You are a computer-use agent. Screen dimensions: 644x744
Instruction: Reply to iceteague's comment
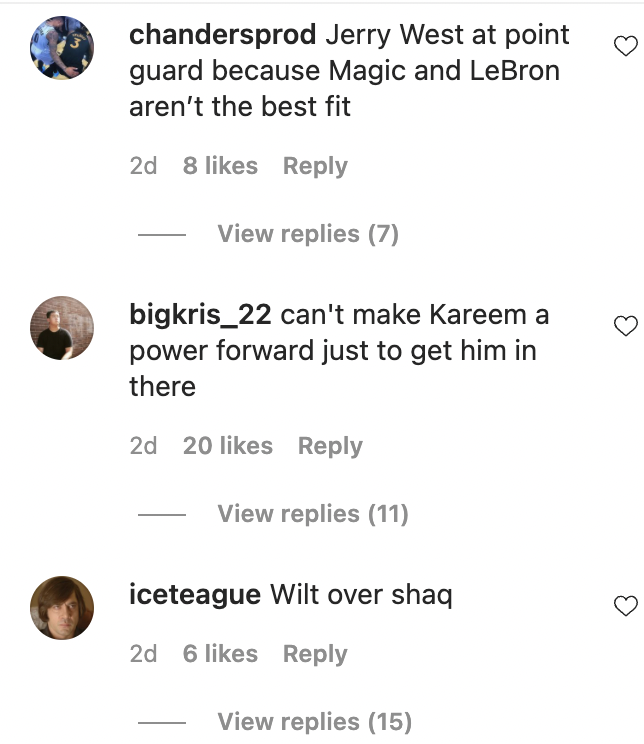(315, 654)
